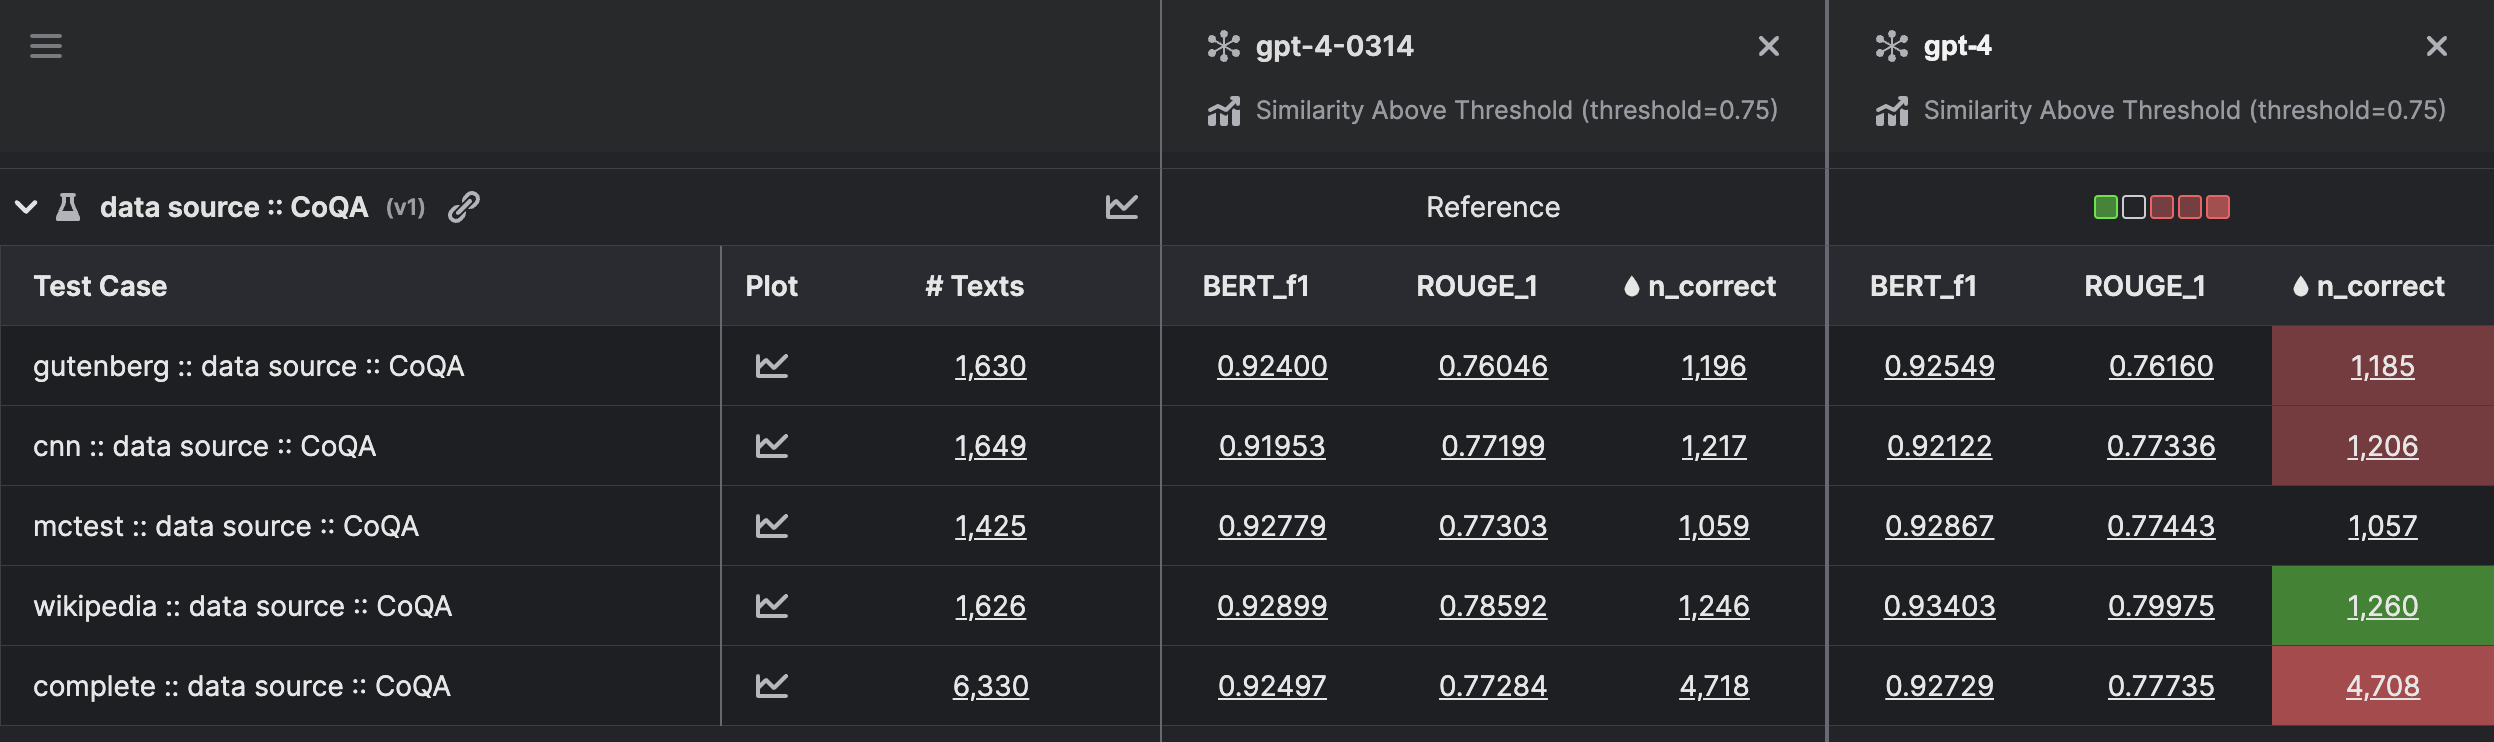The image size is (2494, 742).
Task: Show plot for wikipedia test case
Action: coord(772,606)
